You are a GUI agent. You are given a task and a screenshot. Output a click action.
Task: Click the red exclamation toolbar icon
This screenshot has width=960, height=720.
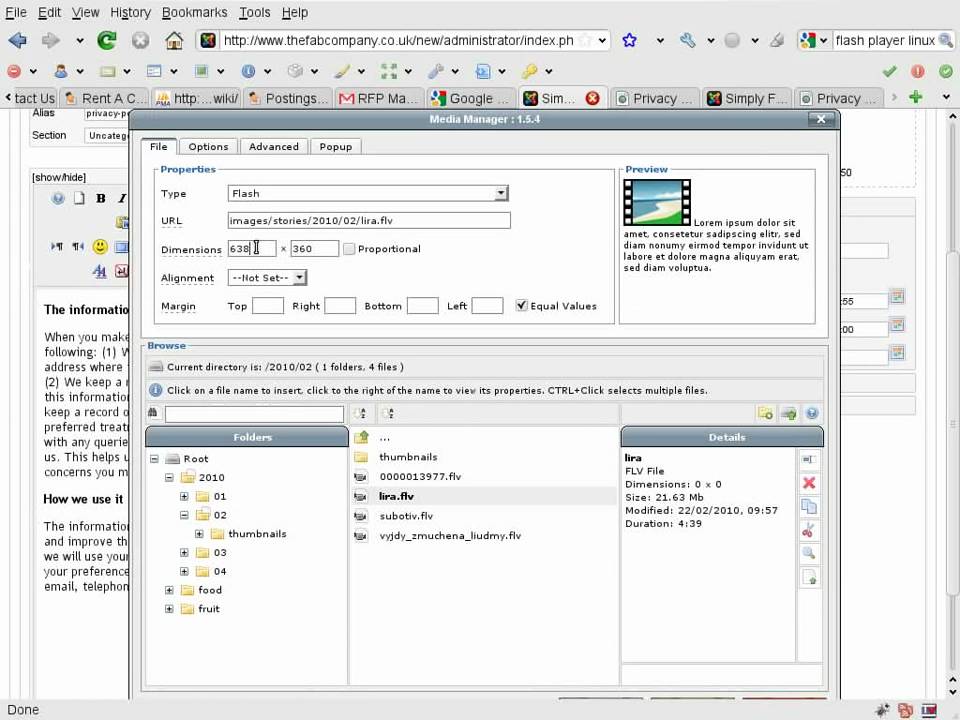[917, 71]
